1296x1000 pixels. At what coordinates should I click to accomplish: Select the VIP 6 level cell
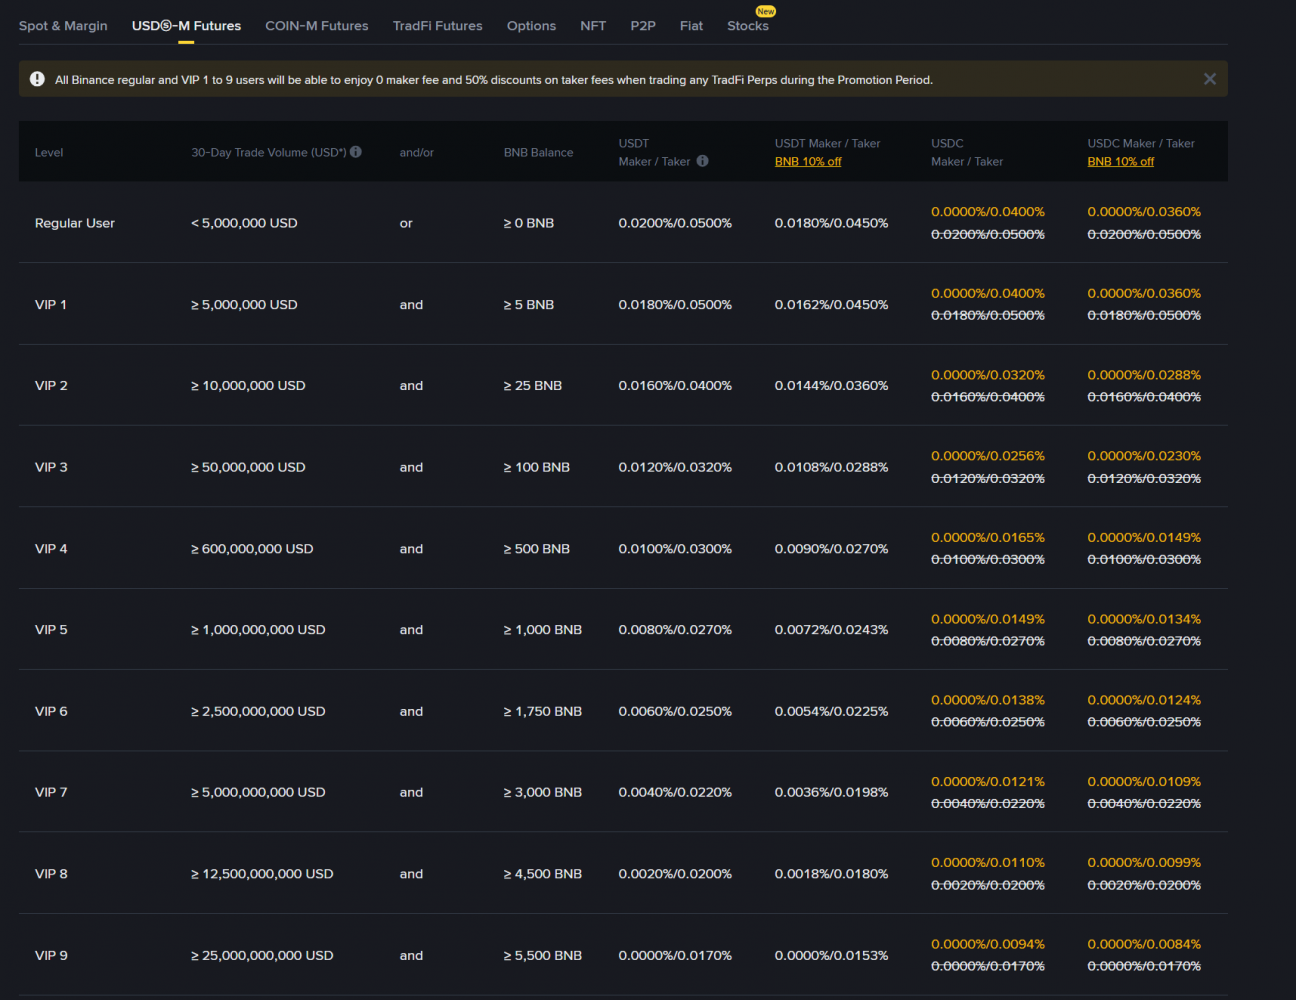coord(52,712)
